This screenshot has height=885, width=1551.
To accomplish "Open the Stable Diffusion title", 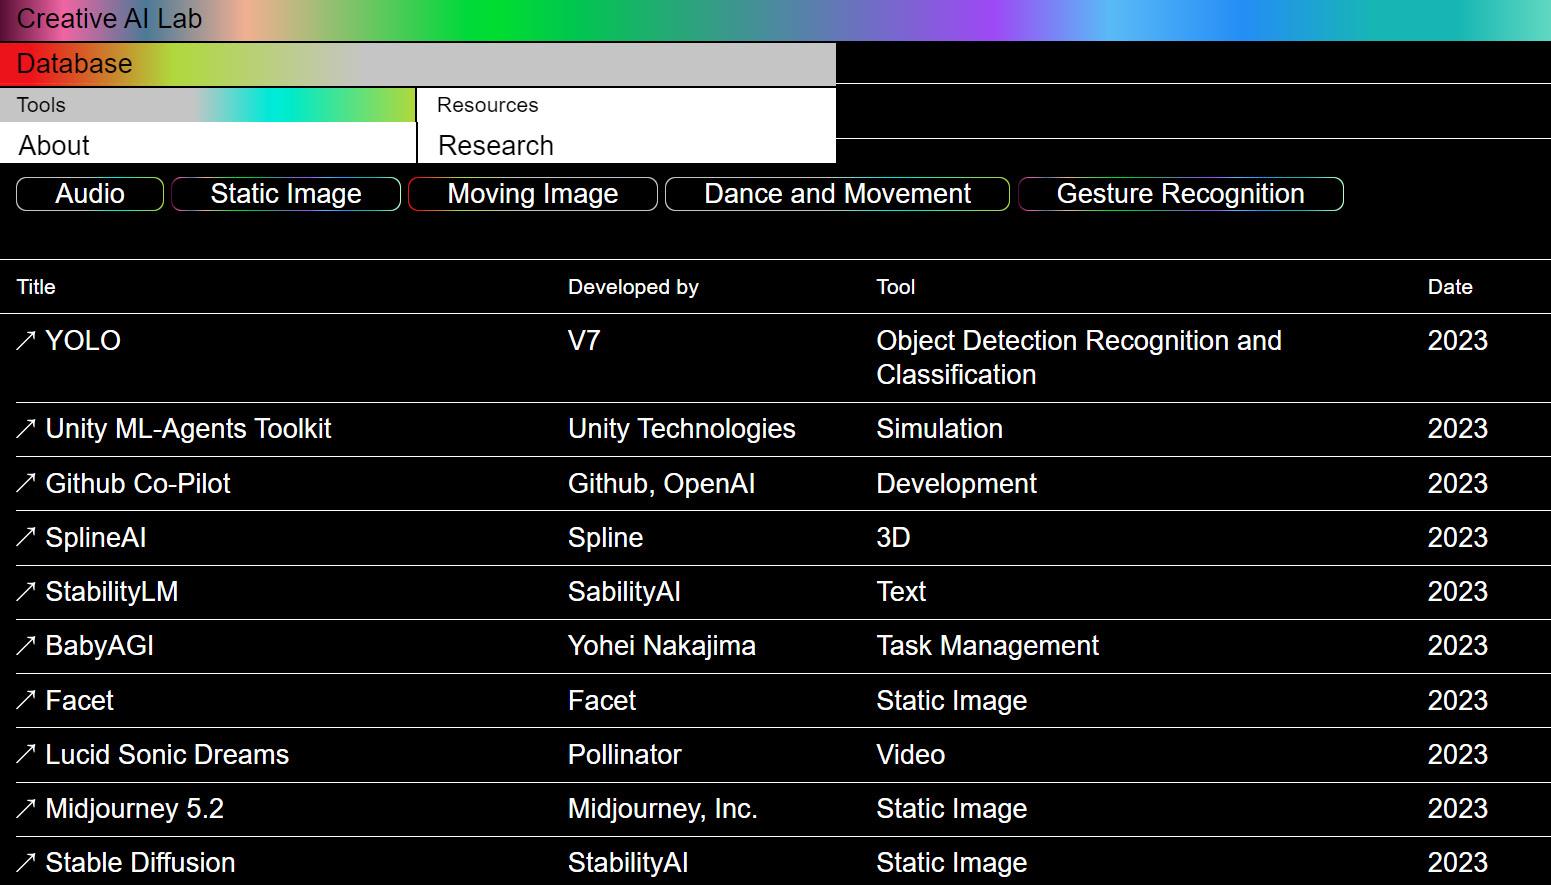I will click(140, 863).
